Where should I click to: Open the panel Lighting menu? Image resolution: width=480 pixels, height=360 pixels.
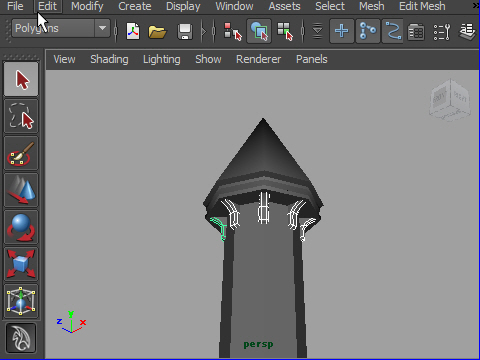pos(162,59)
